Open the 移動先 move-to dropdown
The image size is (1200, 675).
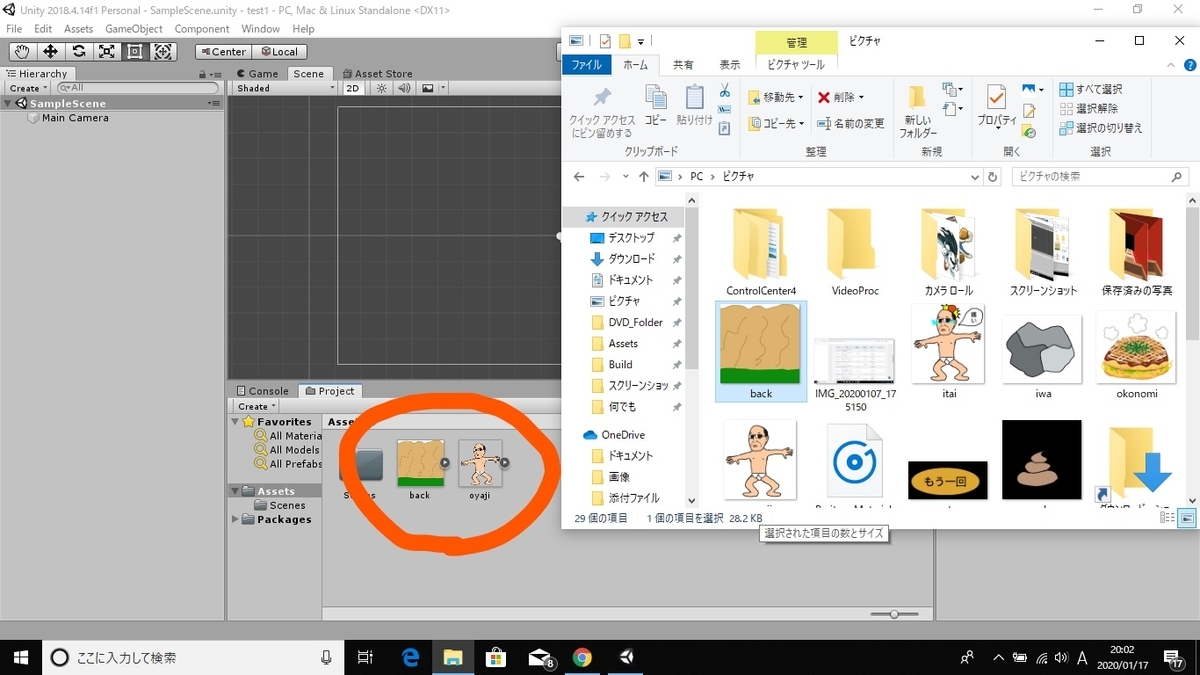[777, 97]
